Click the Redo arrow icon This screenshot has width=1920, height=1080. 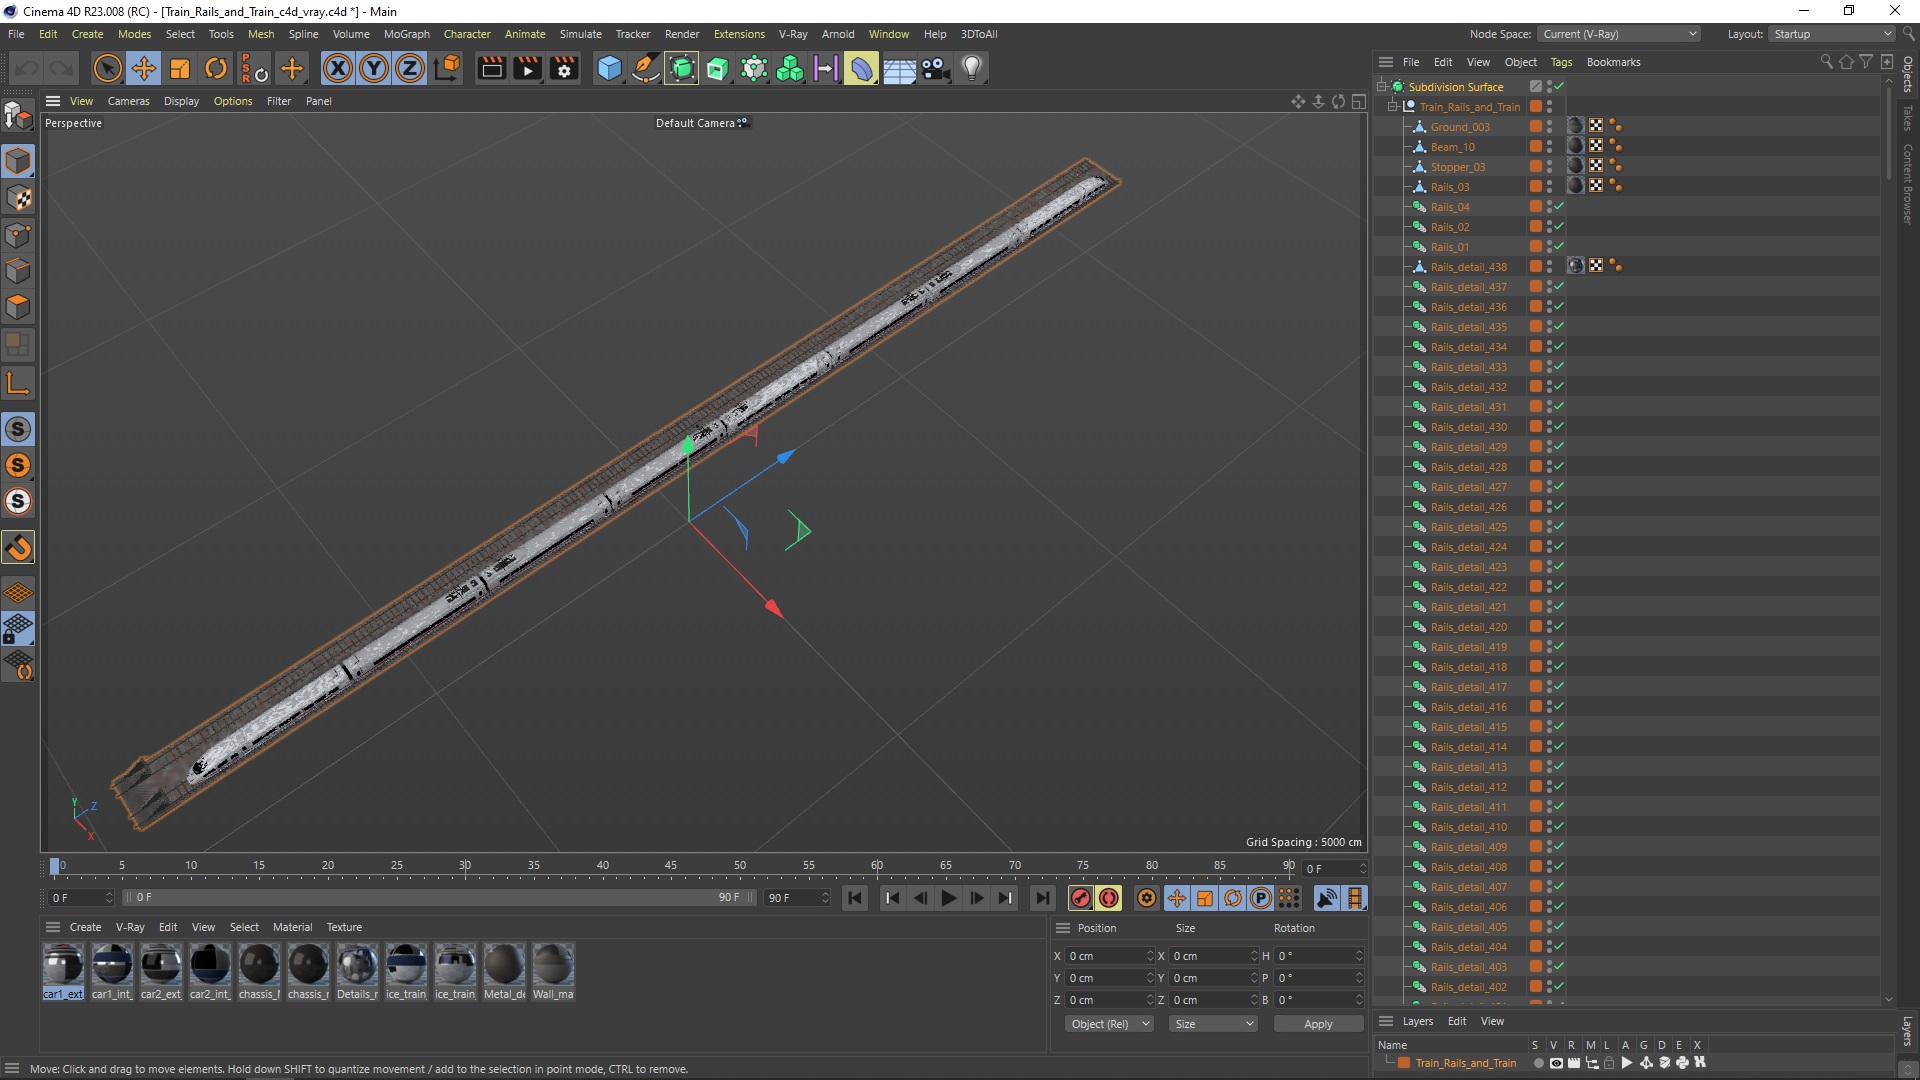pos(62,68)
